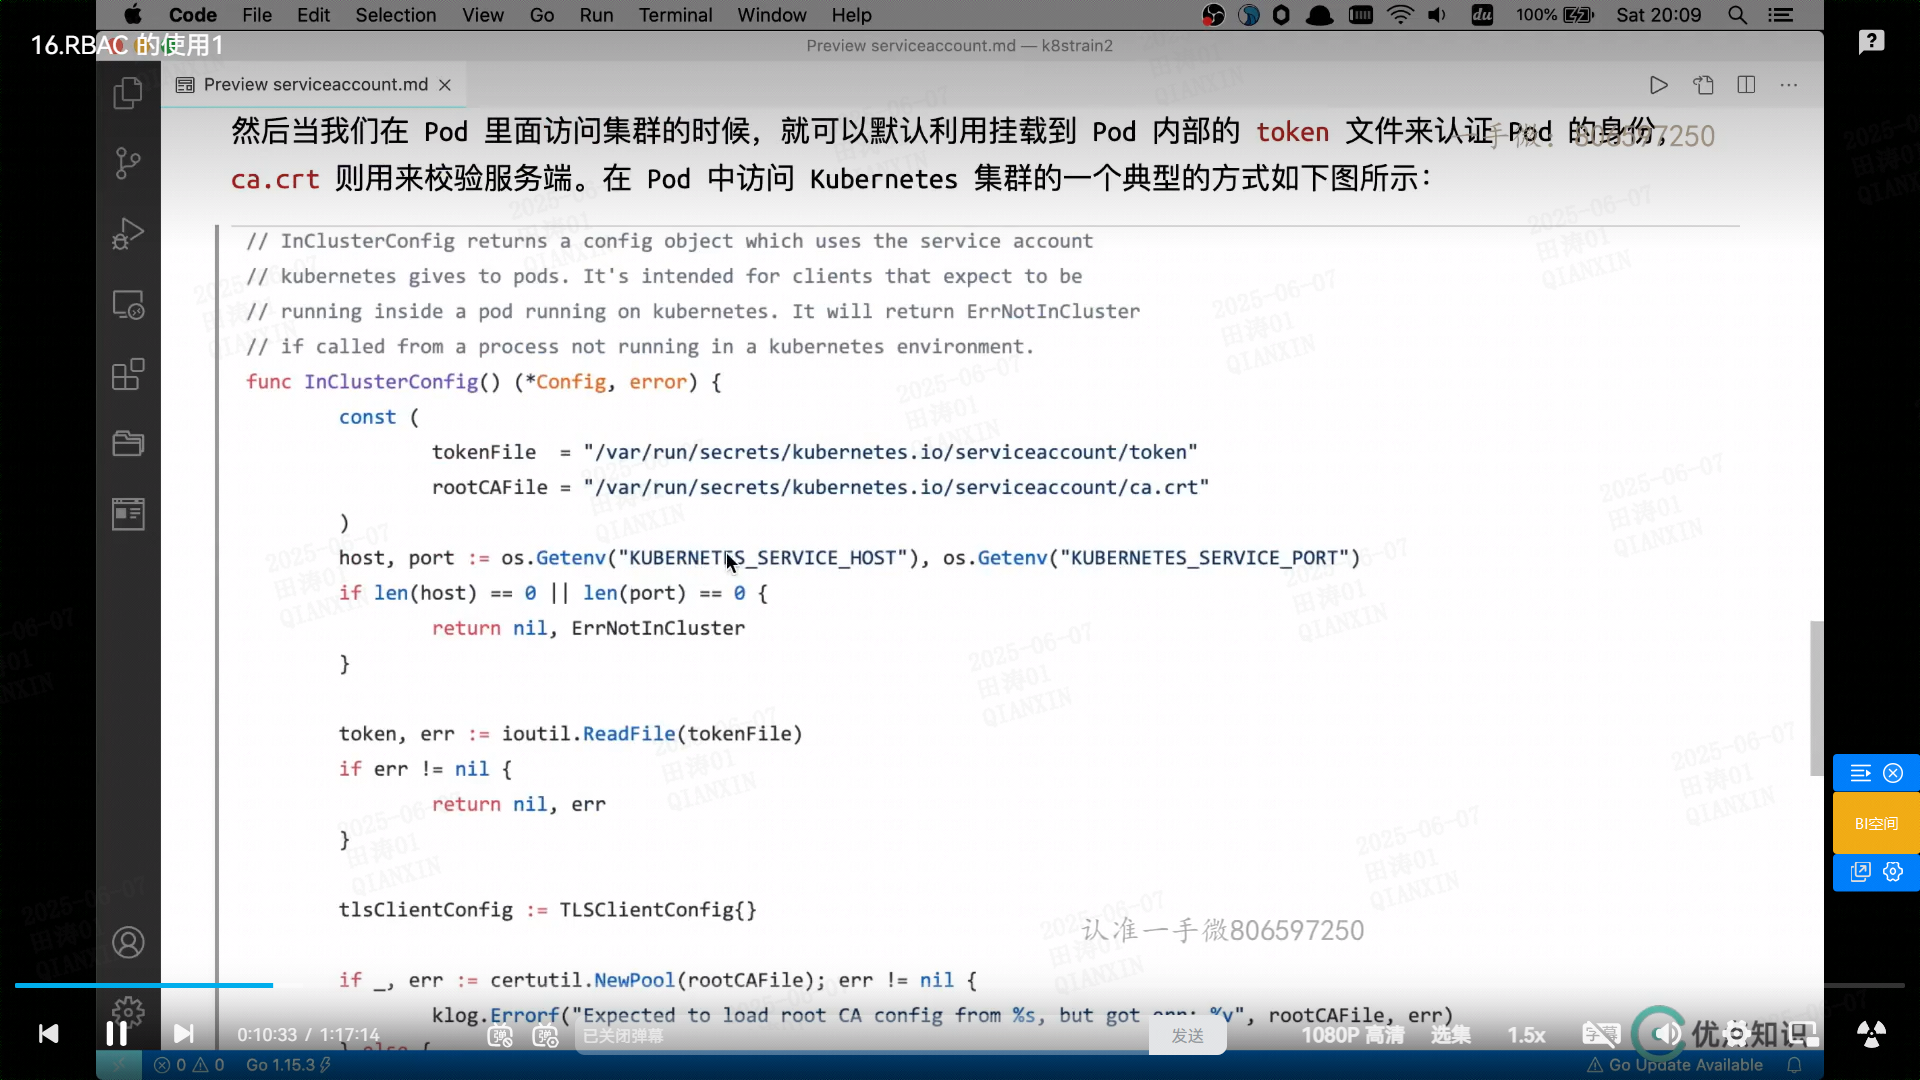Open the 1.5x playback speed menu

1526,1035
